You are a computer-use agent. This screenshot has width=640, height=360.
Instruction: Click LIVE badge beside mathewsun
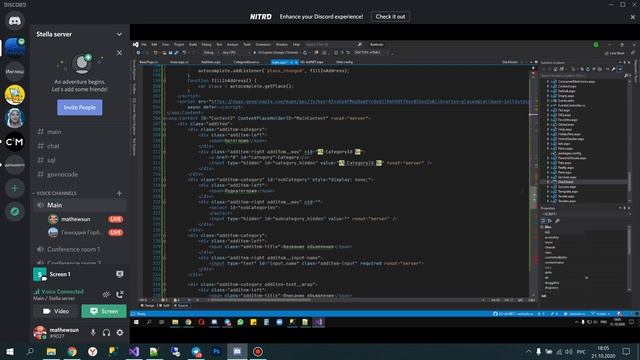click(x=116, y=219)
